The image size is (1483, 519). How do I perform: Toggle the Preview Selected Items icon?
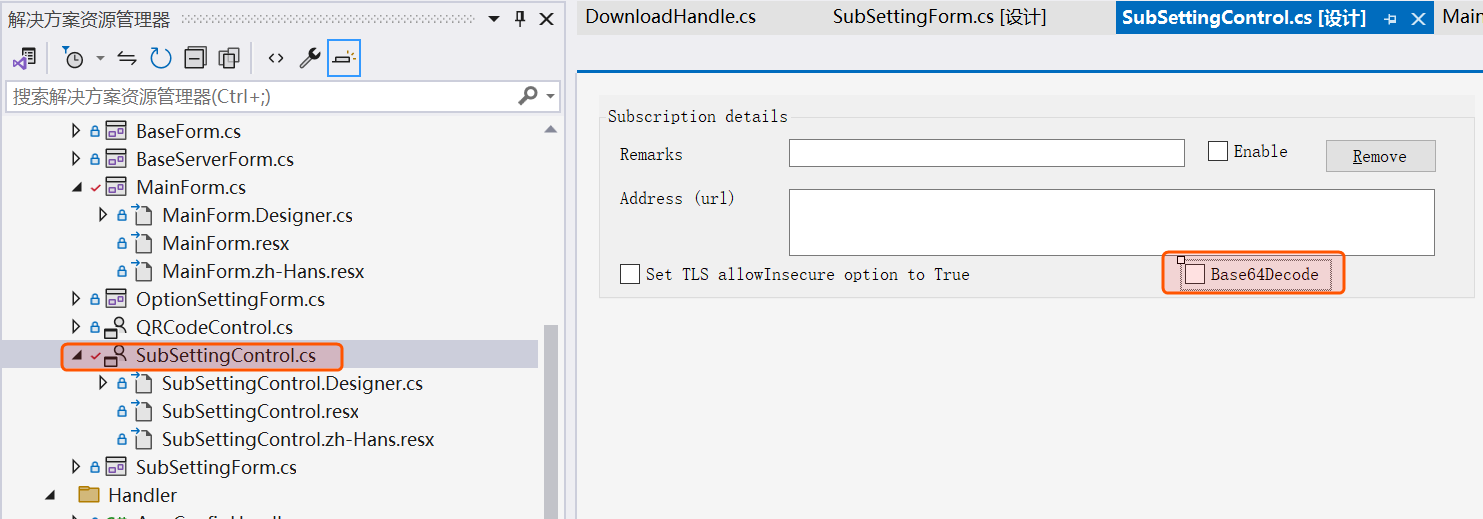(343, 58)
